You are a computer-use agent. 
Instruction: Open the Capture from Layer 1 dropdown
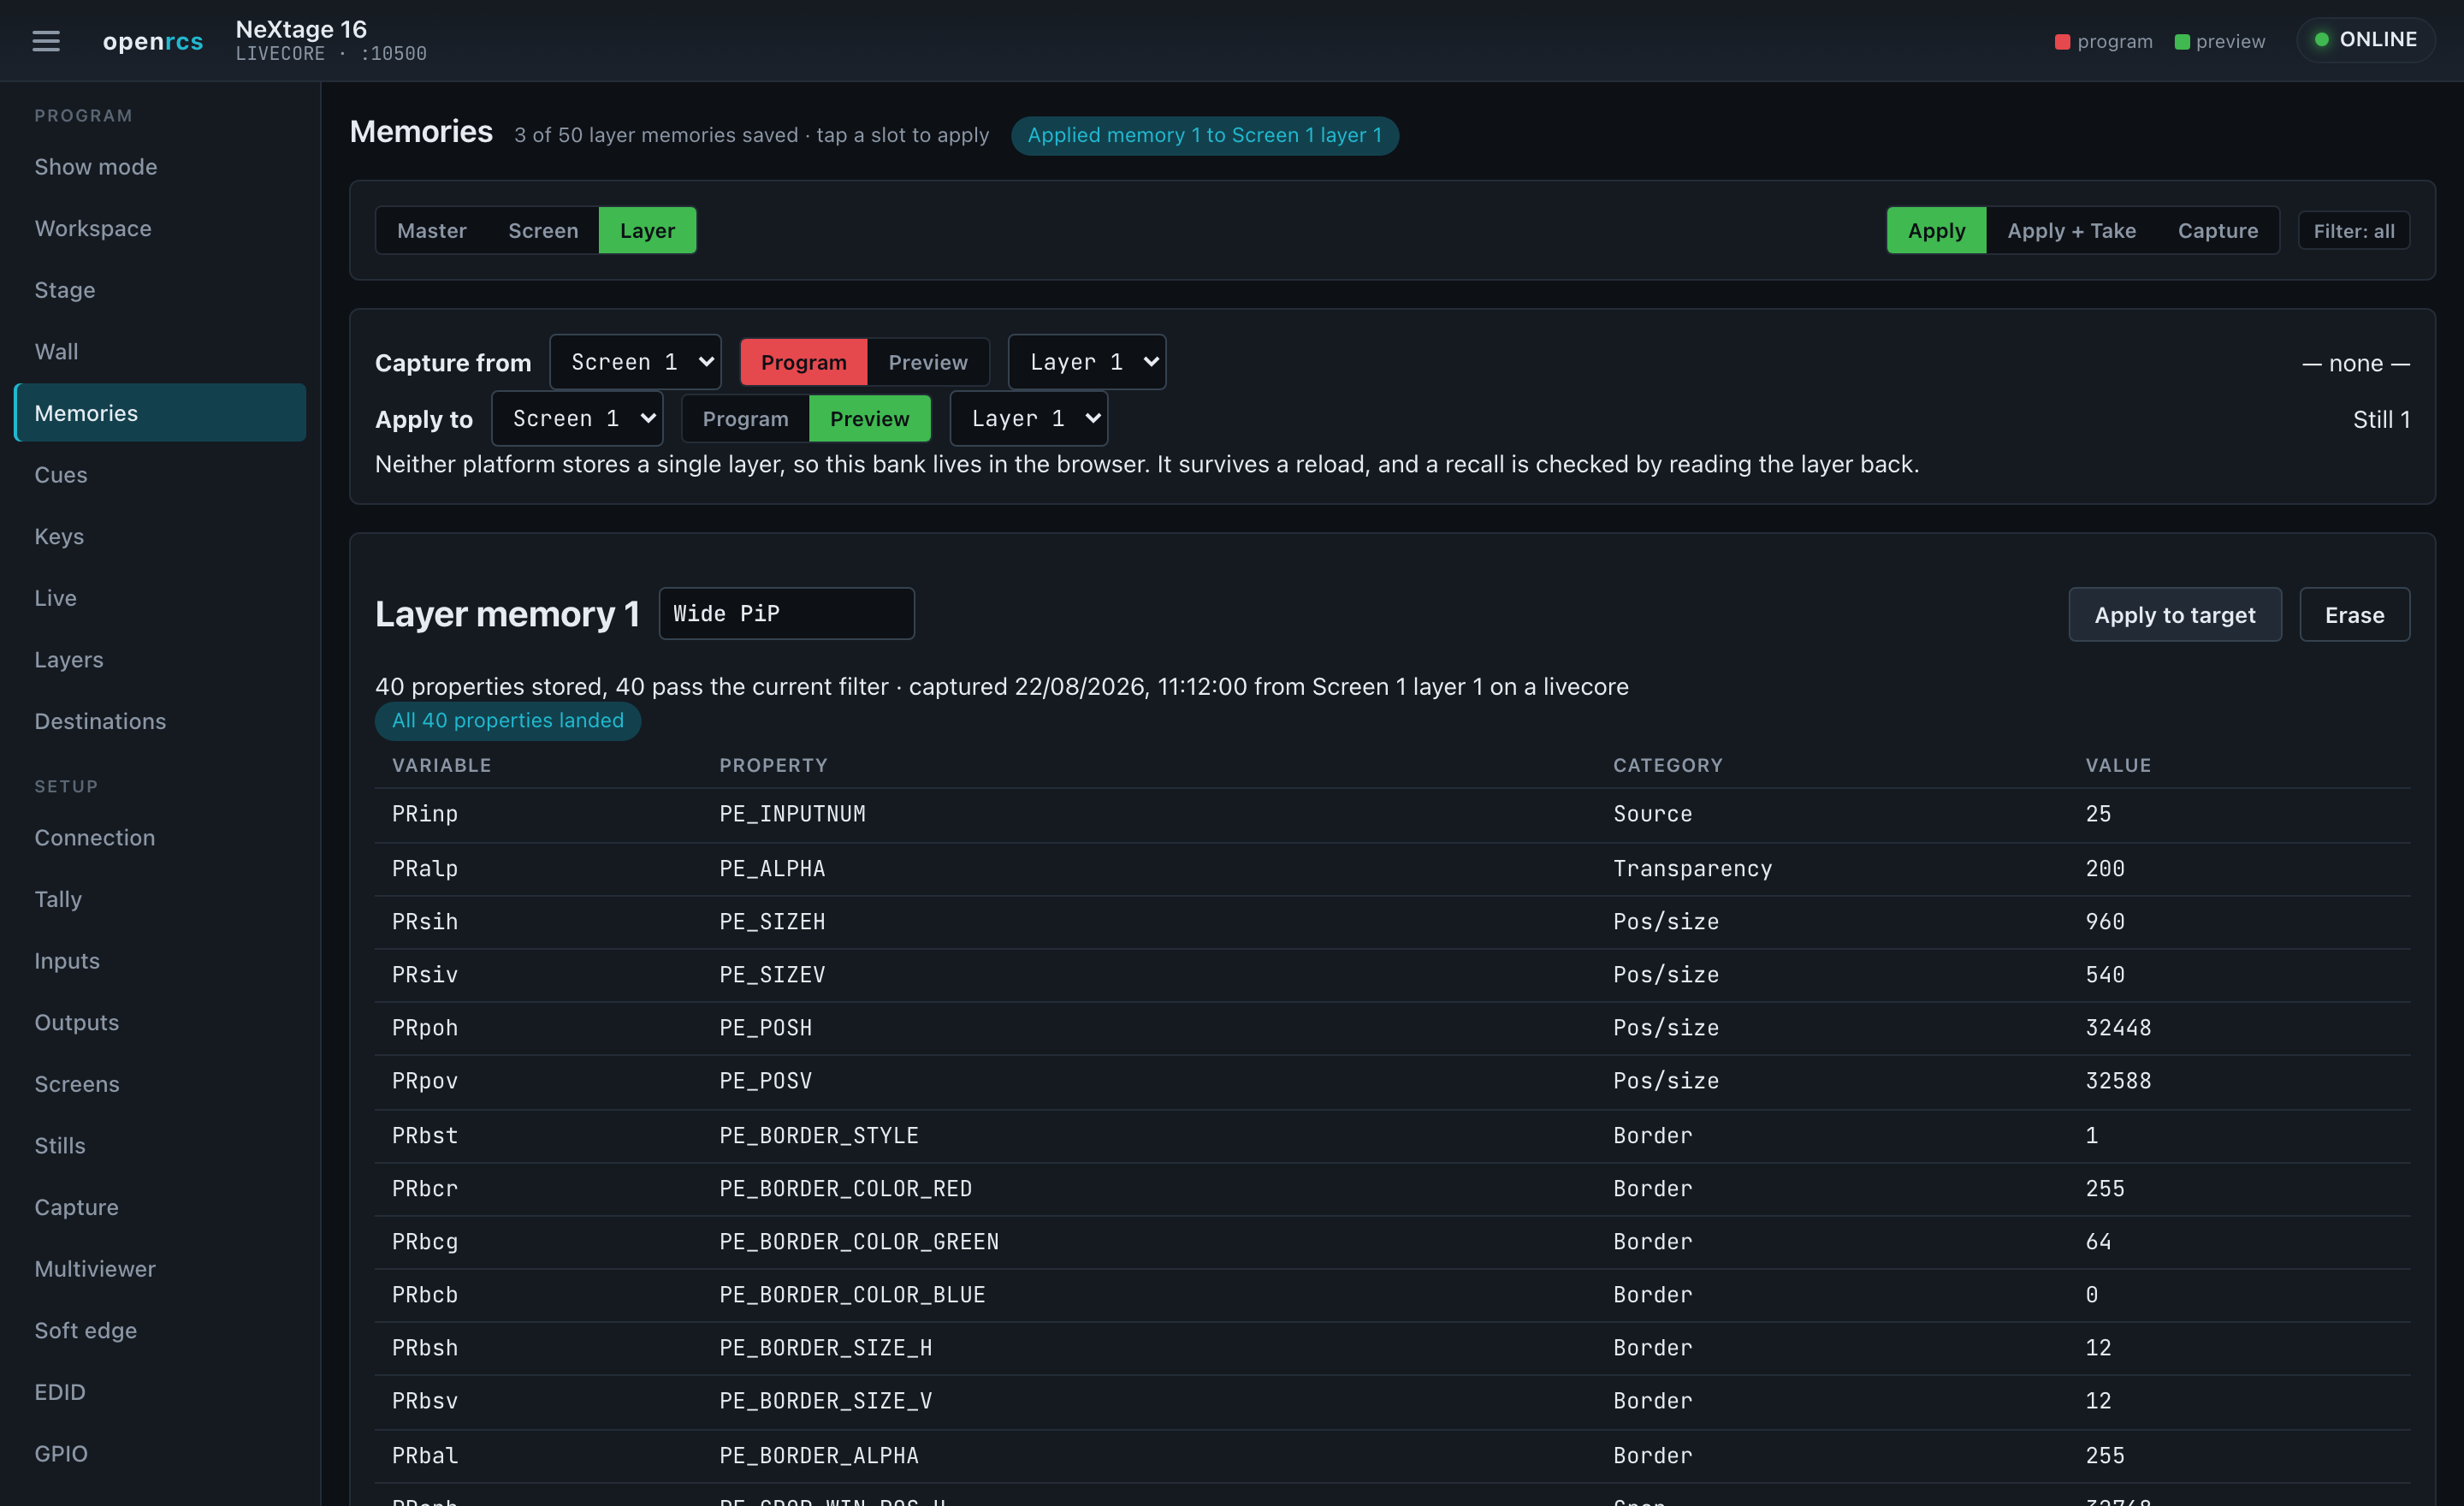point(1087,361)
